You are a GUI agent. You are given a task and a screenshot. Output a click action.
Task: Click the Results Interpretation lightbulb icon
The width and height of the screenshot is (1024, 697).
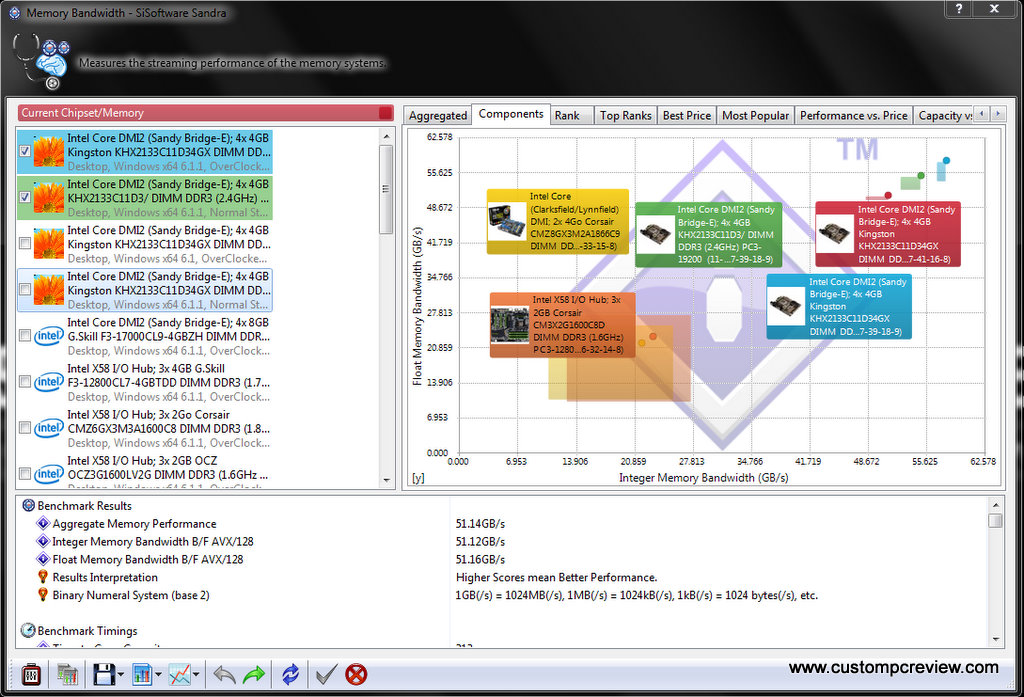click(x=43, y=577)
